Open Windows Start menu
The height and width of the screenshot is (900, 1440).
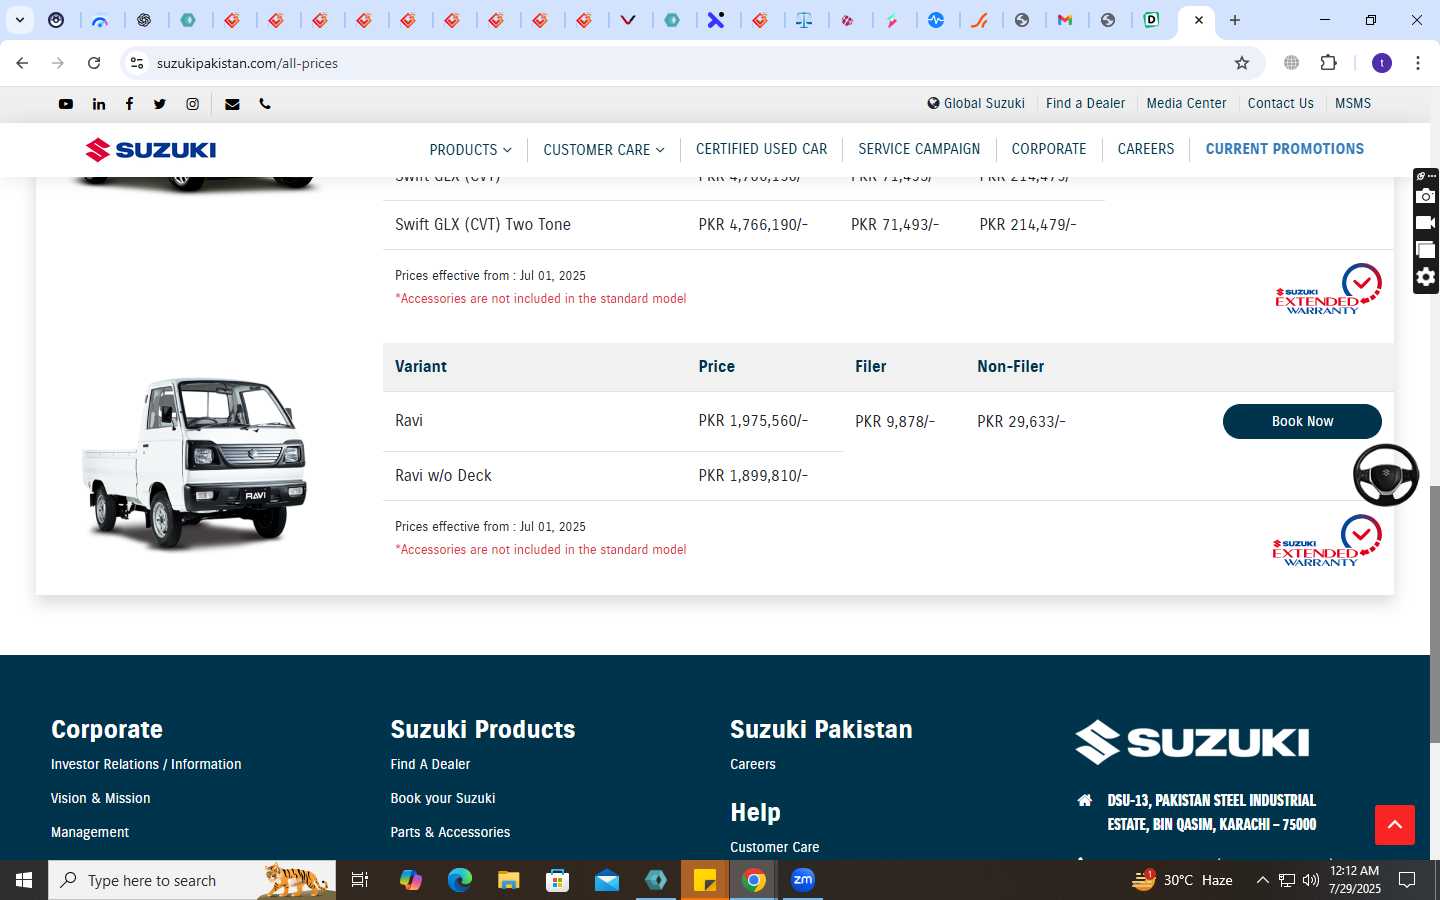tap(24, 880)
